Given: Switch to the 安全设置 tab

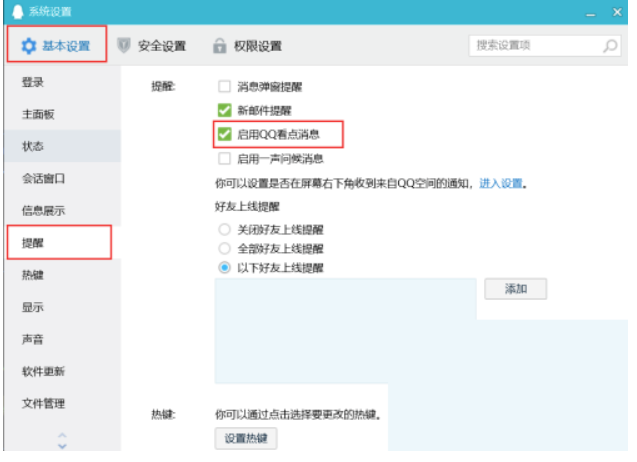Looking at the screenshot, I should (x=152, y=46).
